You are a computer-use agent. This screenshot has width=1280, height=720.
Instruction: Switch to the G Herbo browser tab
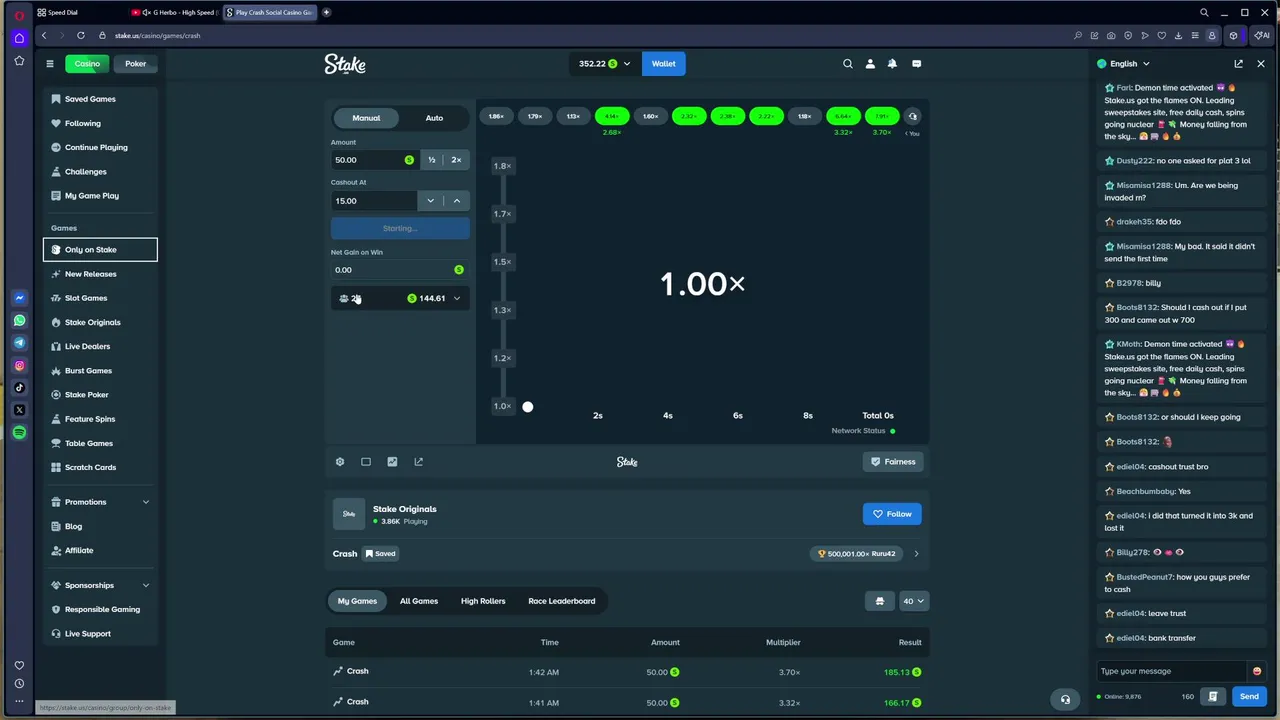pyautogui.click(x=172, y=12)
